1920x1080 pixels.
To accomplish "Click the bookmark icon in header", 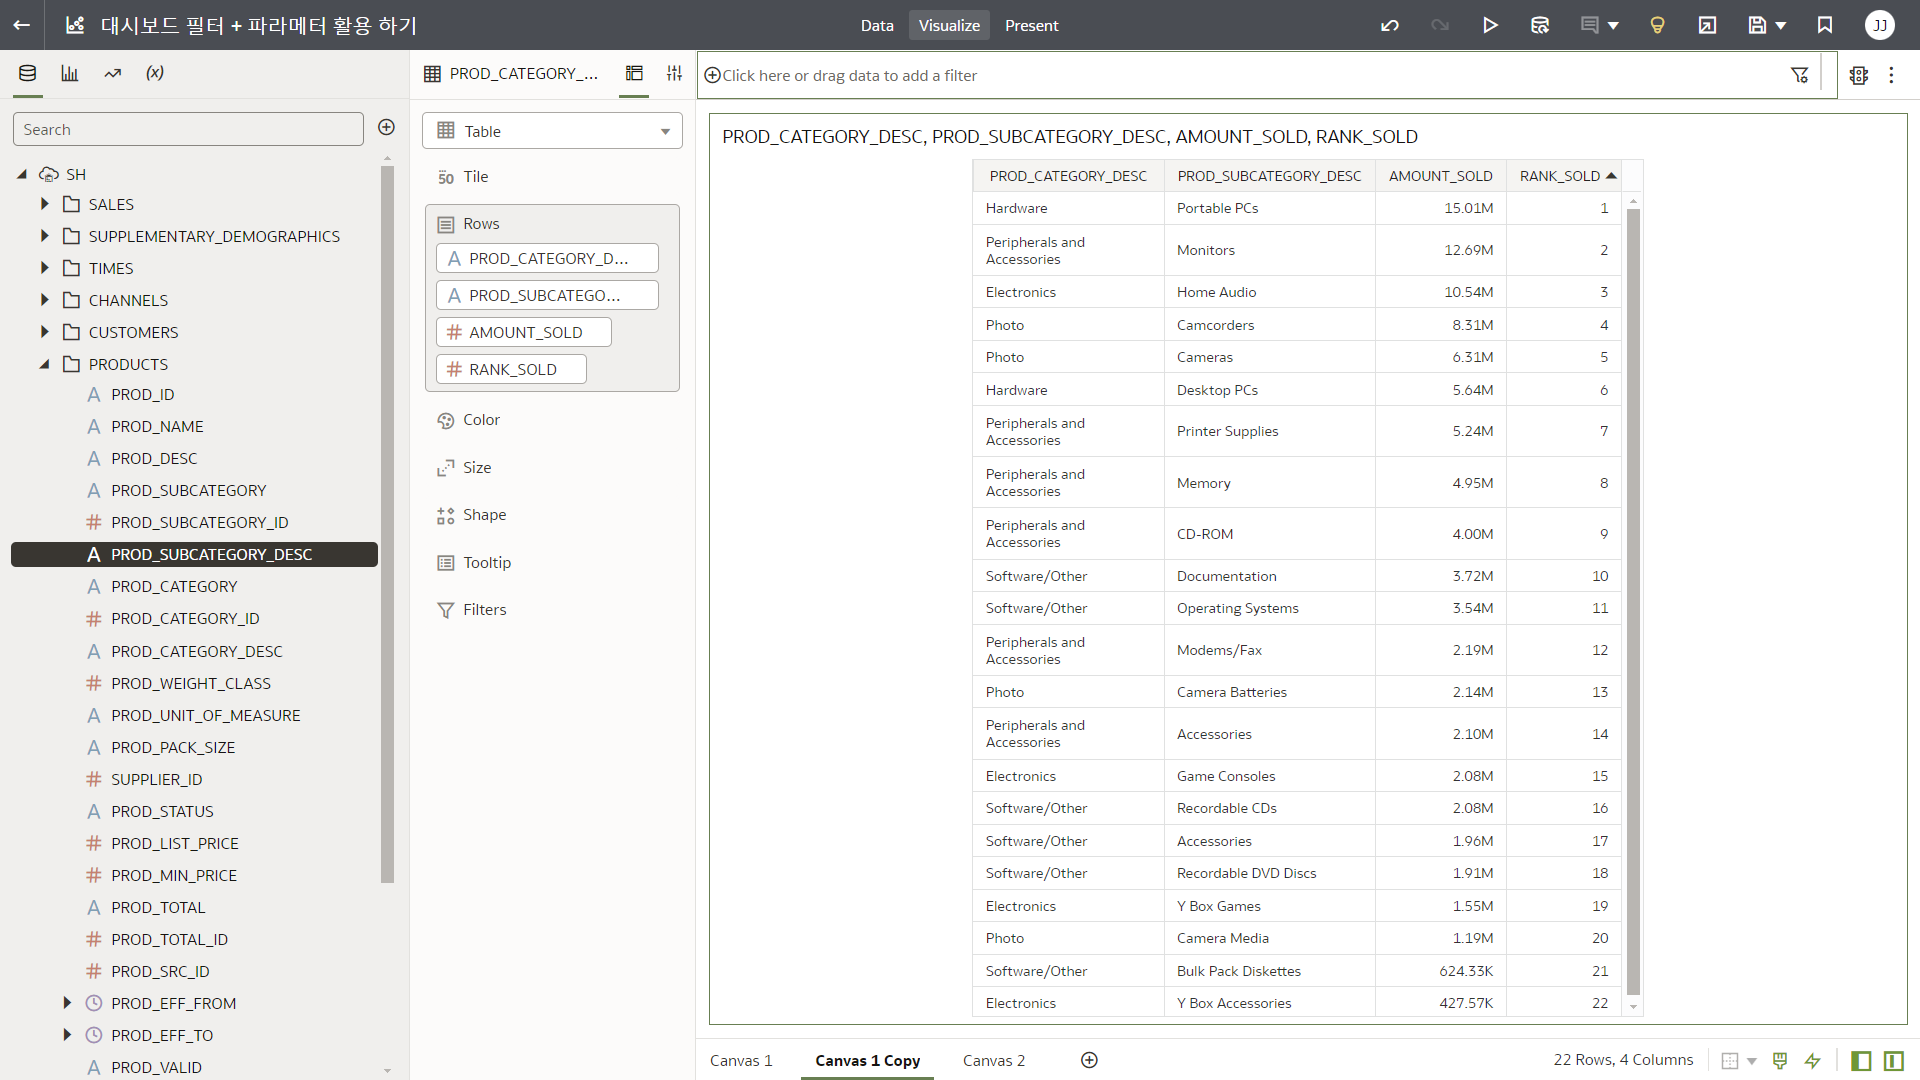I will pos(1825,25).
